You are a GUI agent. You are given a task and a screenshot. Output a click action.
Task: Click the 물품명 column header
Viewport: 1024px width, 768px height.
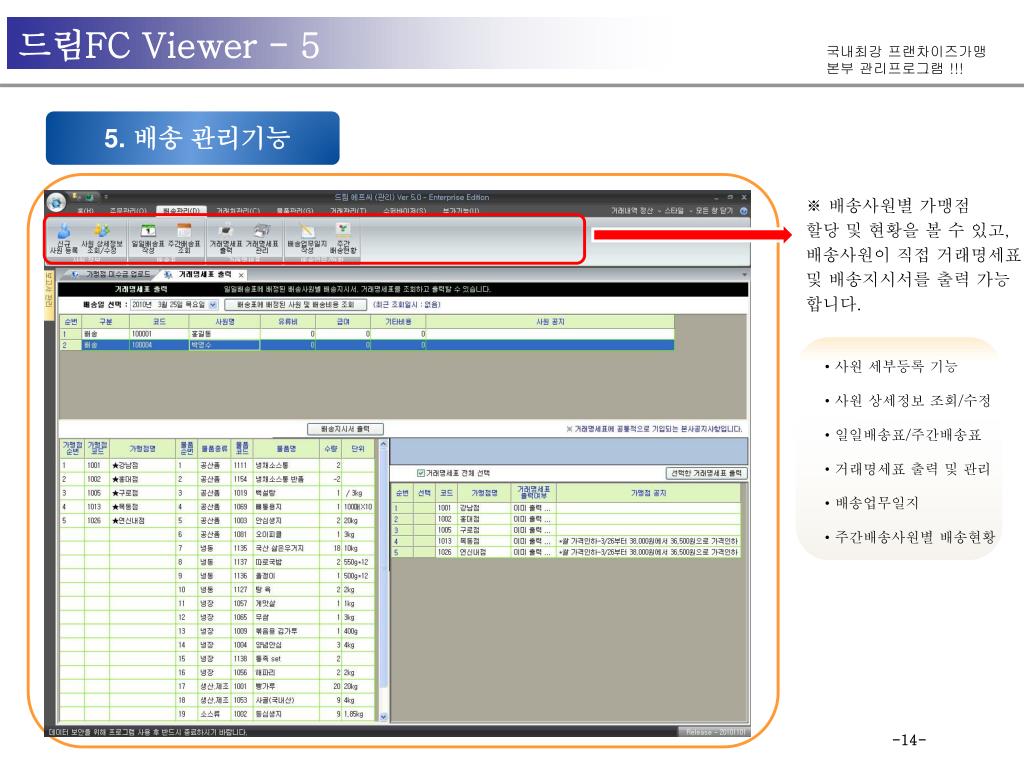coord(286,449)
